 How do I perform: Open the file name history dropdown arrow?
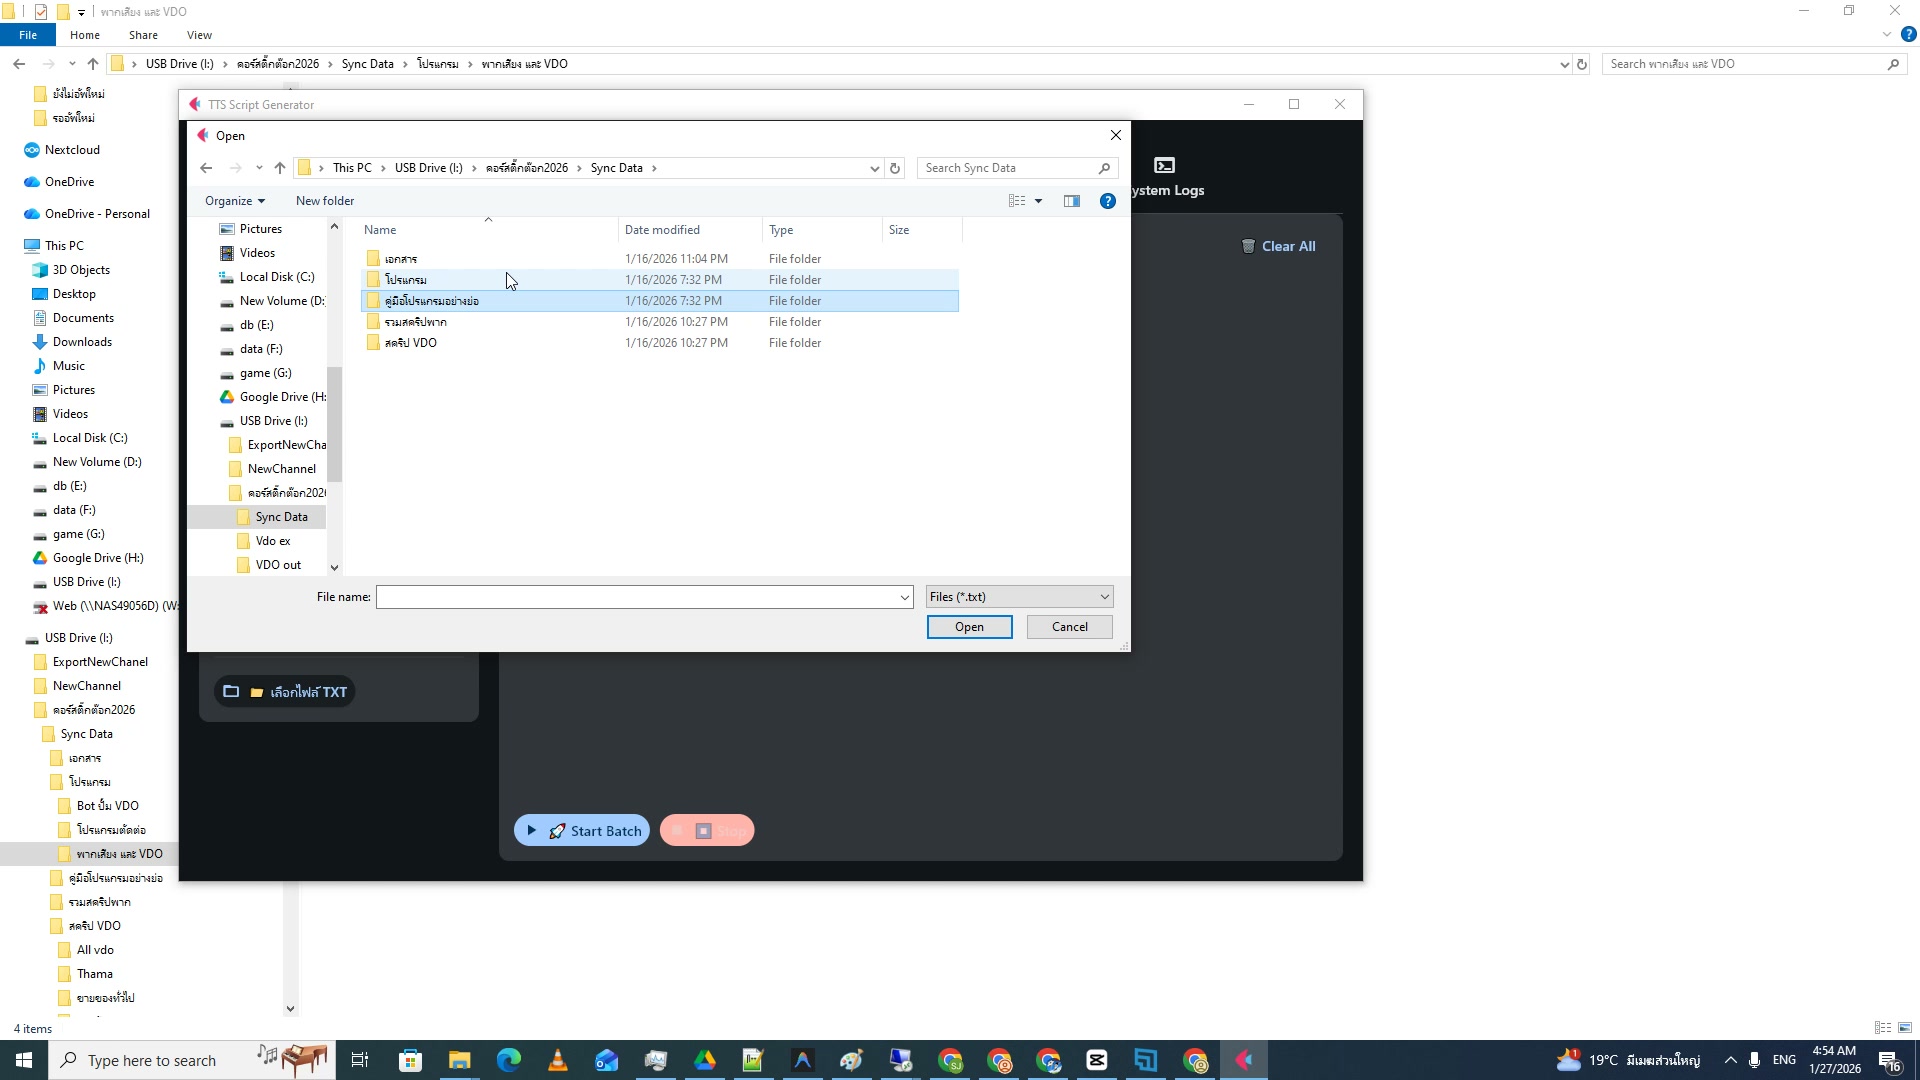pyautogui.click(x=905, y=596)
